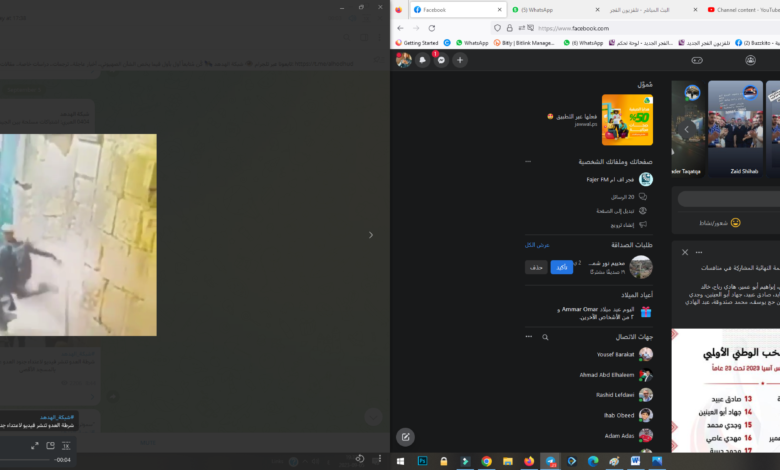Enable picture-in-picture in Telegram video player
This screenshot has width=780, height=470.
pos(50,446)
